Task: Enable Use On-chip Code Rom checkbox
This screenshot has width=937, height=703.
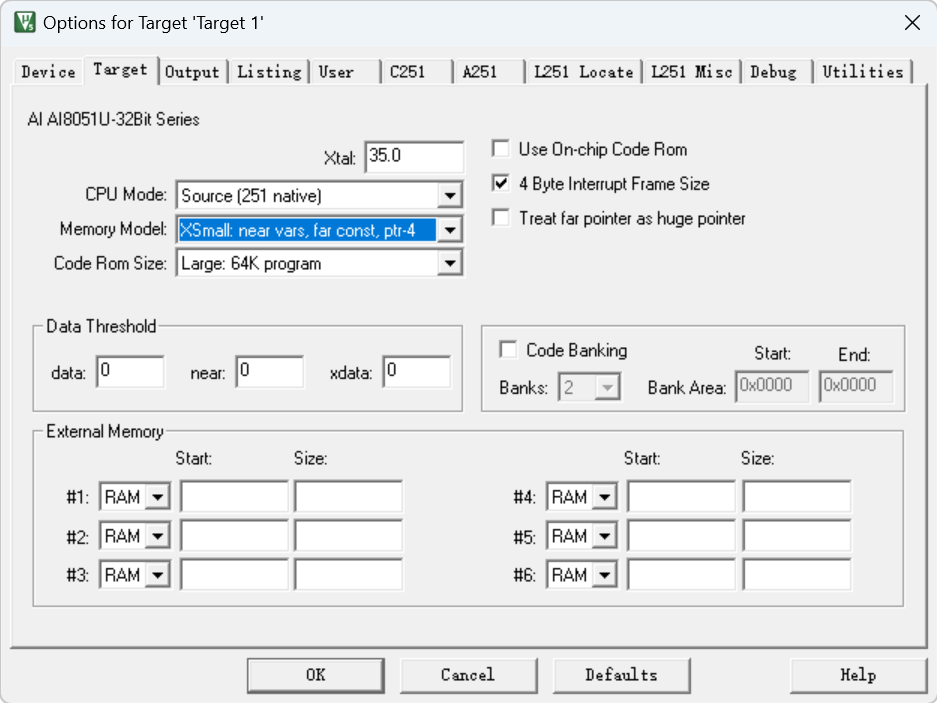Action: click(x=501, y=150)
